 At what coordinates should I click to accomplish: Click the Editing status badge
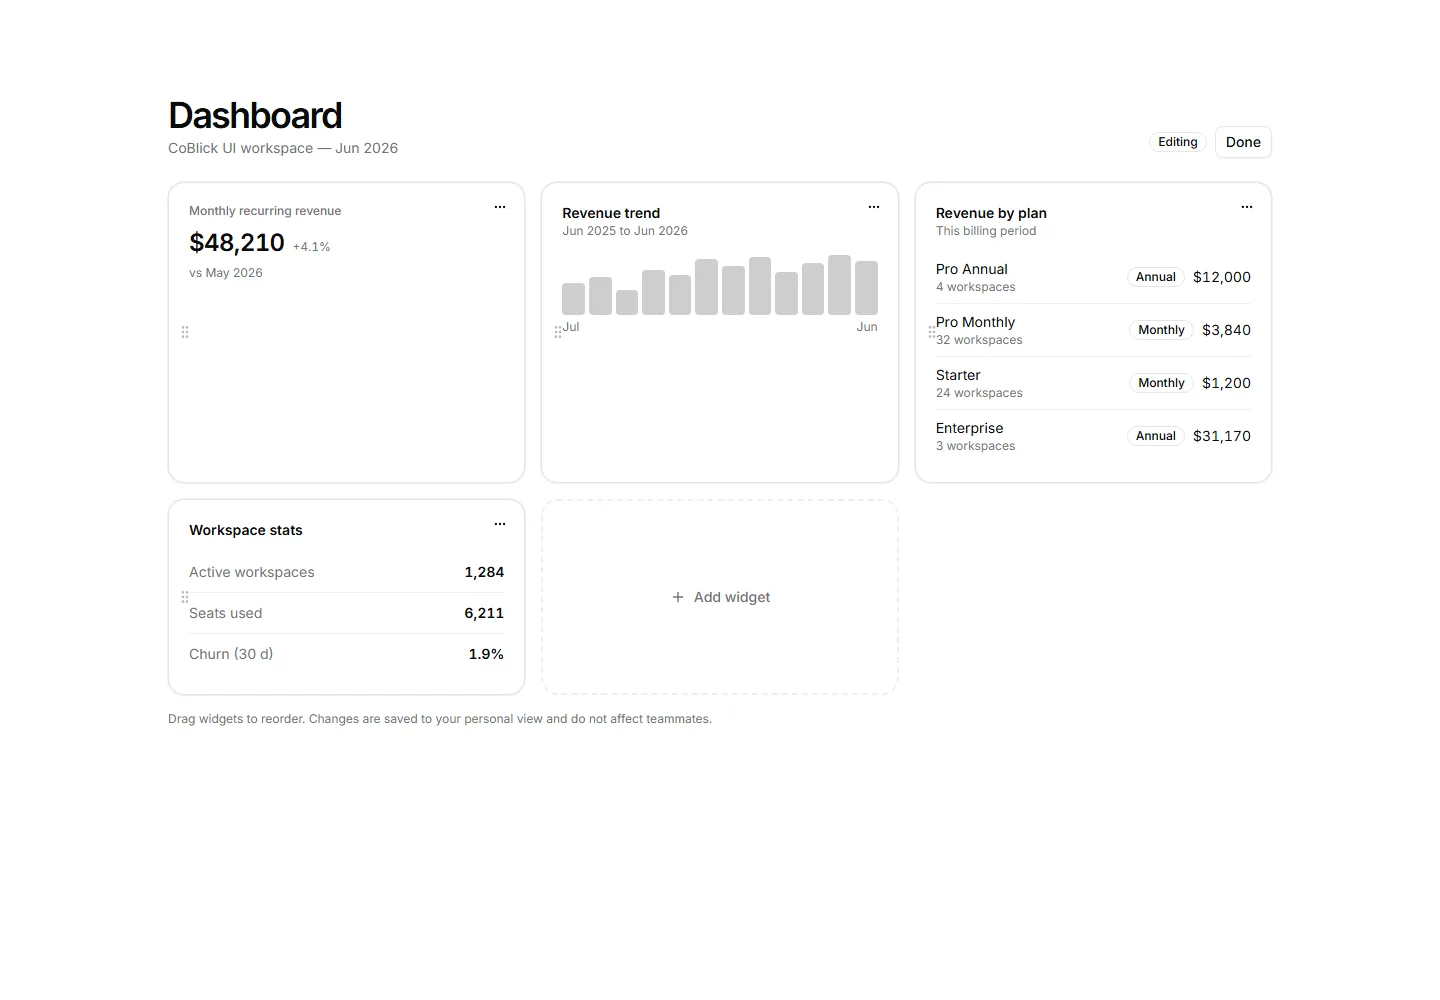[x=1178, y=142]
